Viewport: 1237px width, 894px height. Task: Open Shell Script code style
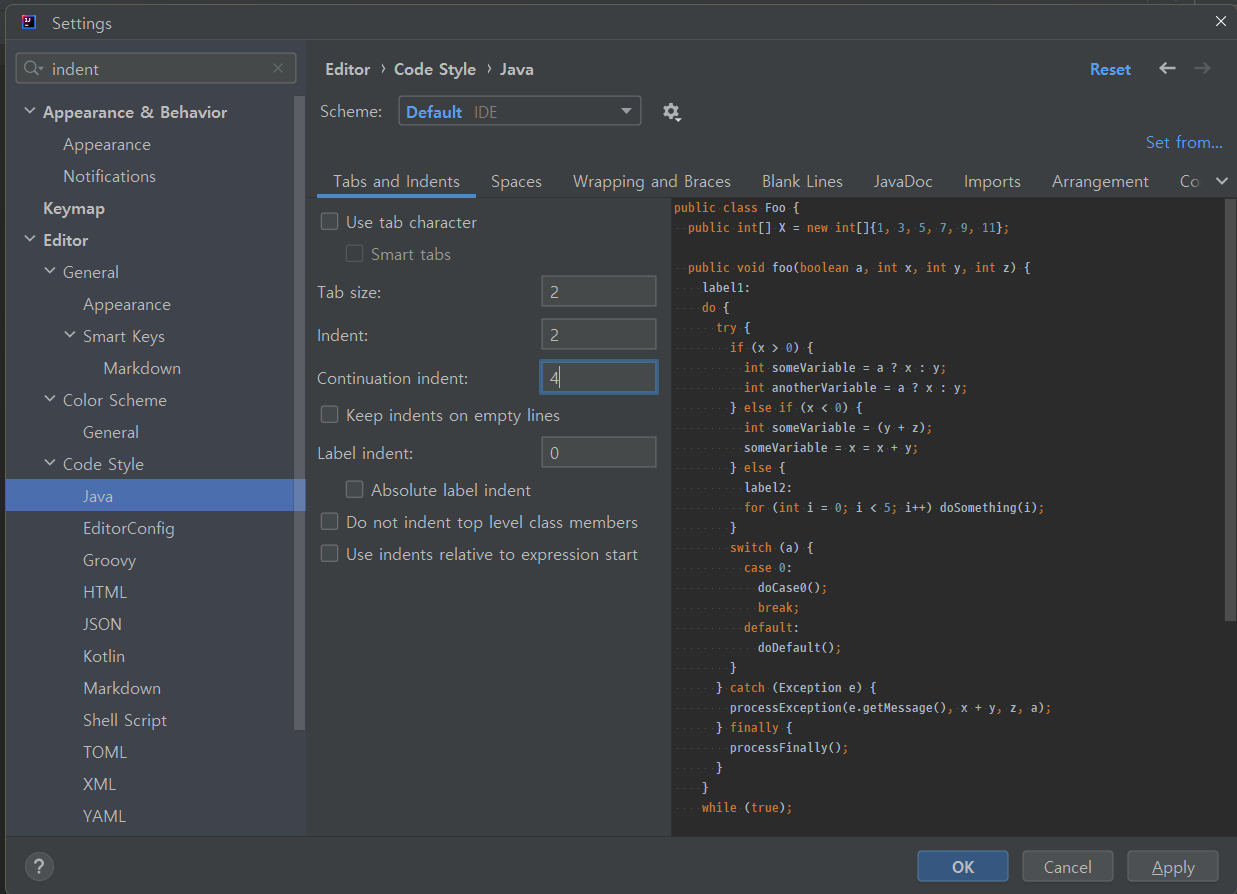pos(125,720)
